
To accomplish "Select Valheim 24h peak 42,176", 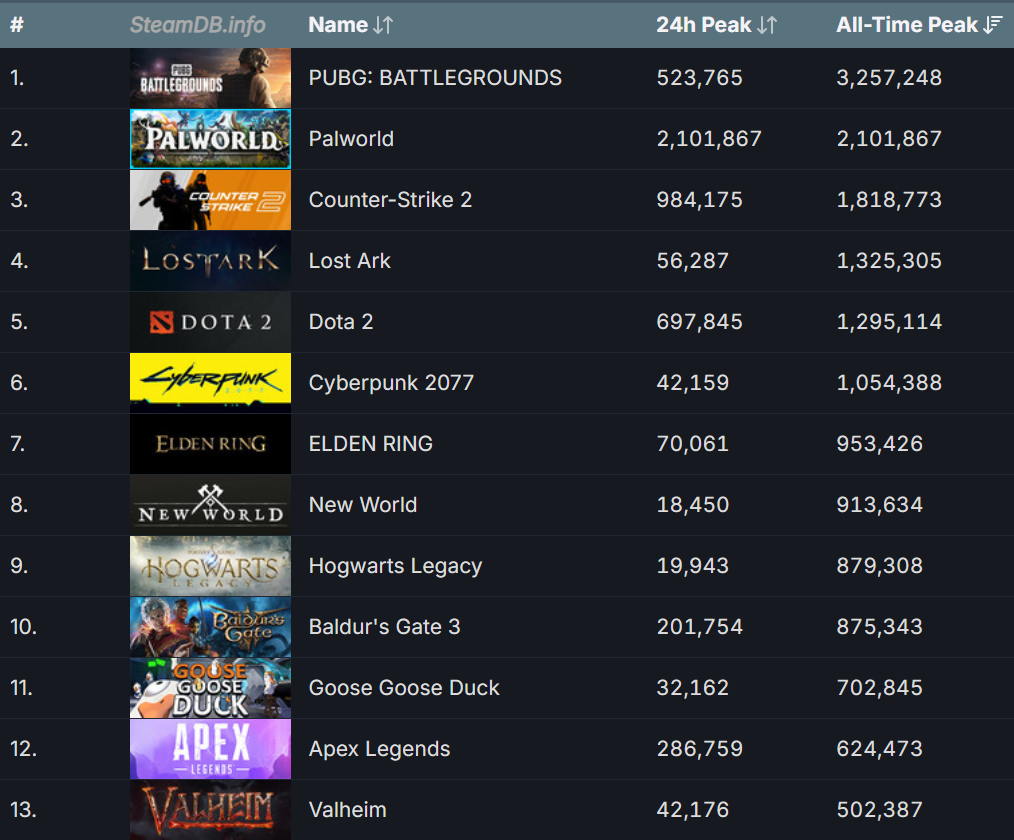I will coord(692,810).
